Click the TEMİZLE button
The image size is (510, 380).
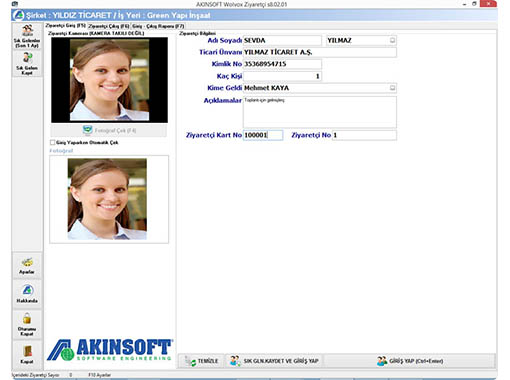coord(202,361)
